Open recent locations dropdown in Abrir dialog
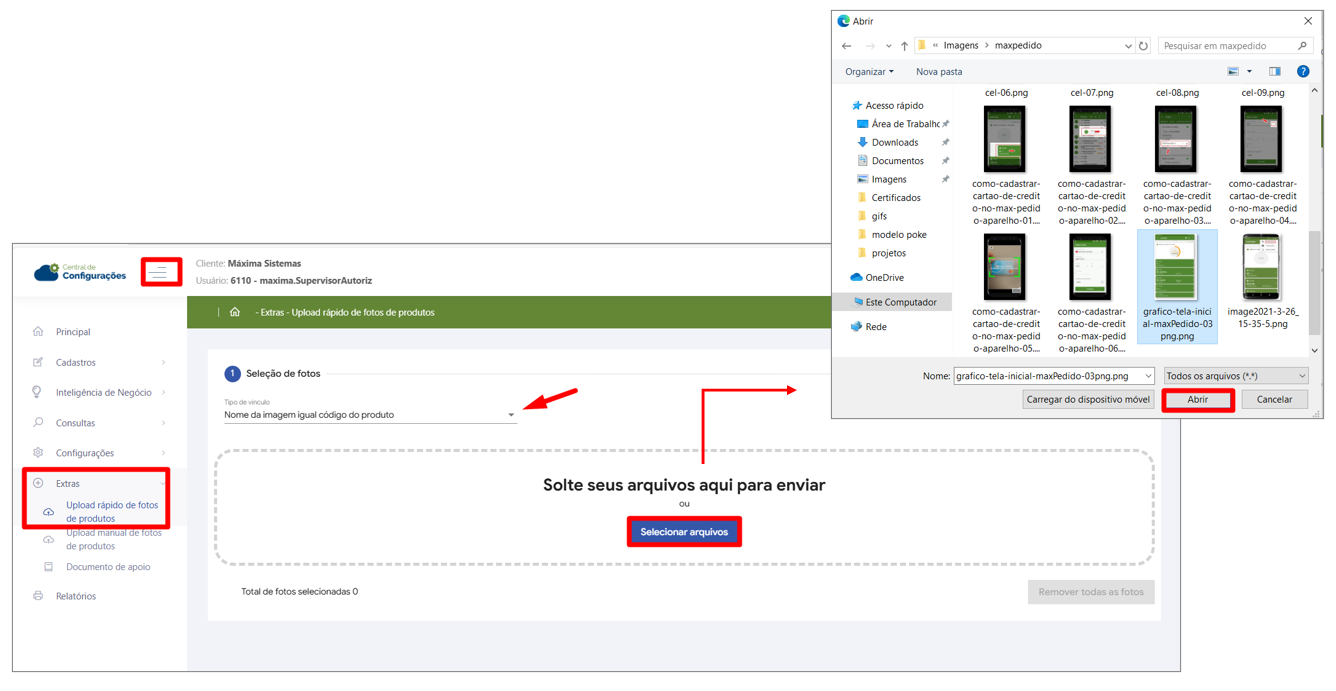The height and width of the screenshot is (691, 1336). (888, 46)
